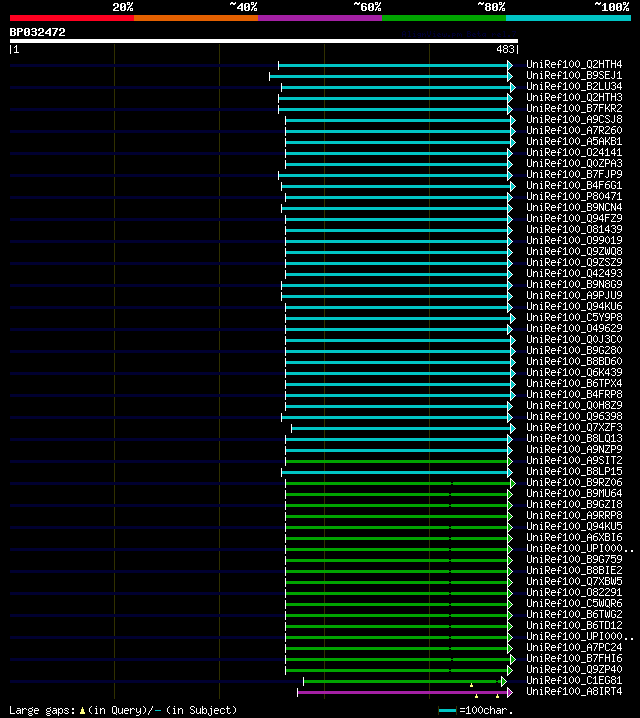Viewport: 640px width, 718px height.
Task: Click the green ~80% identity legend segment
Action: pyautogui.click(x=444, y=18)
